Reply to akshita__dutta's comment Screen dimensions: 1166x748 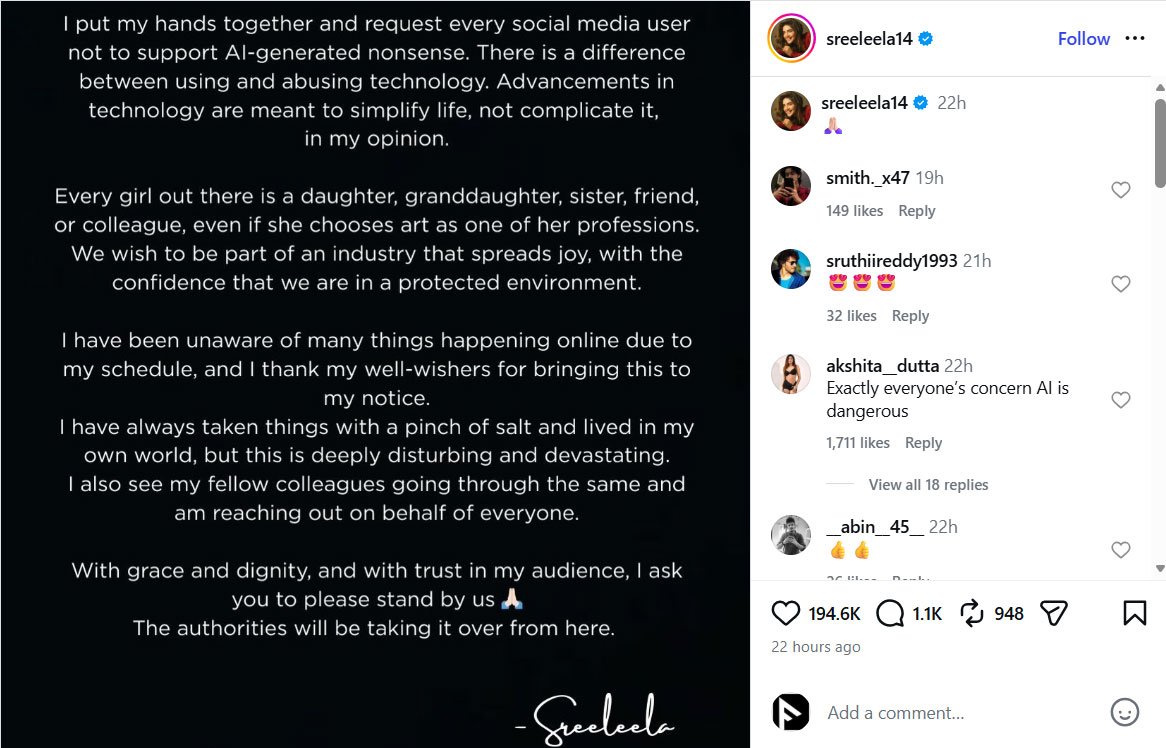923,443
